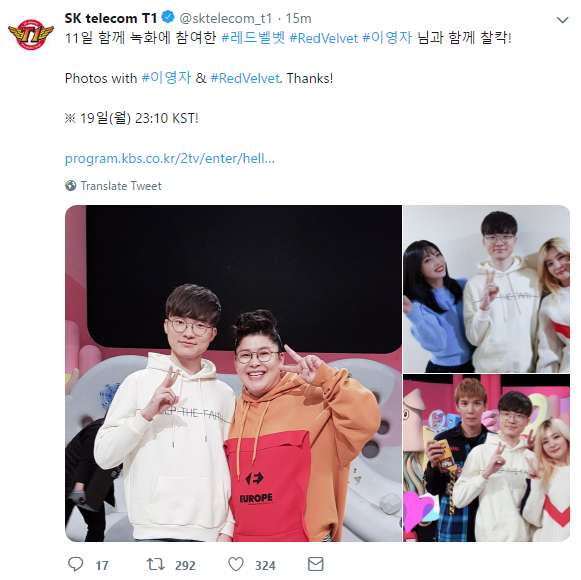Like the tweet with the heart icon

(x=236, y=564)
